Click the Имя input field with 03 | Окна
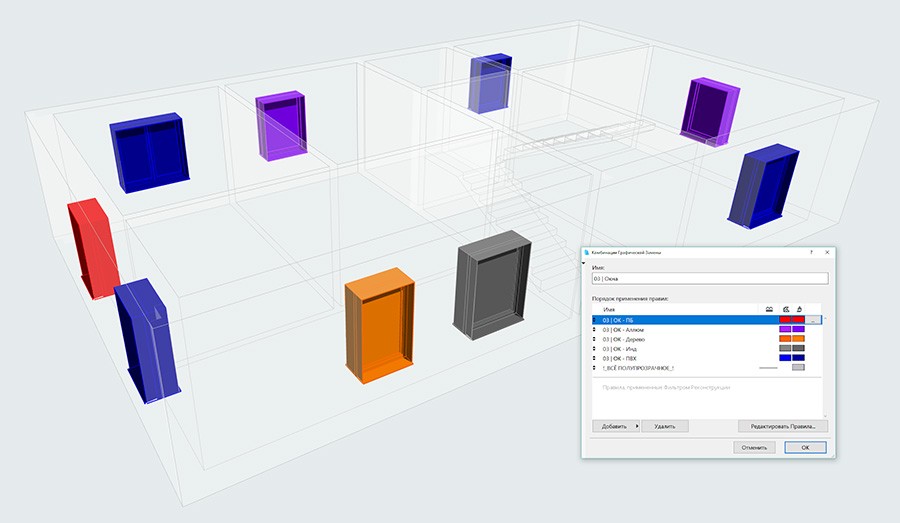 point(710,278)
